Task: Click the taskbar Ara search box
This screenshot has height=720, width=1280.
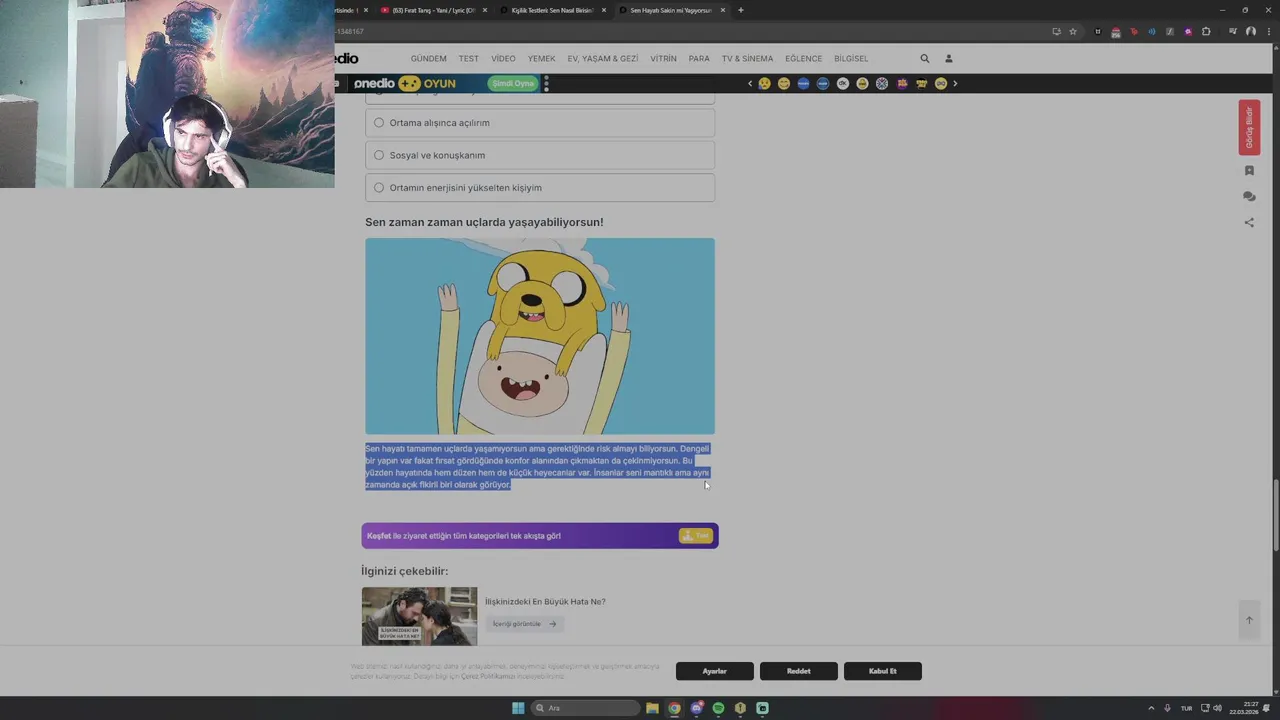Action: coord(586,708)
